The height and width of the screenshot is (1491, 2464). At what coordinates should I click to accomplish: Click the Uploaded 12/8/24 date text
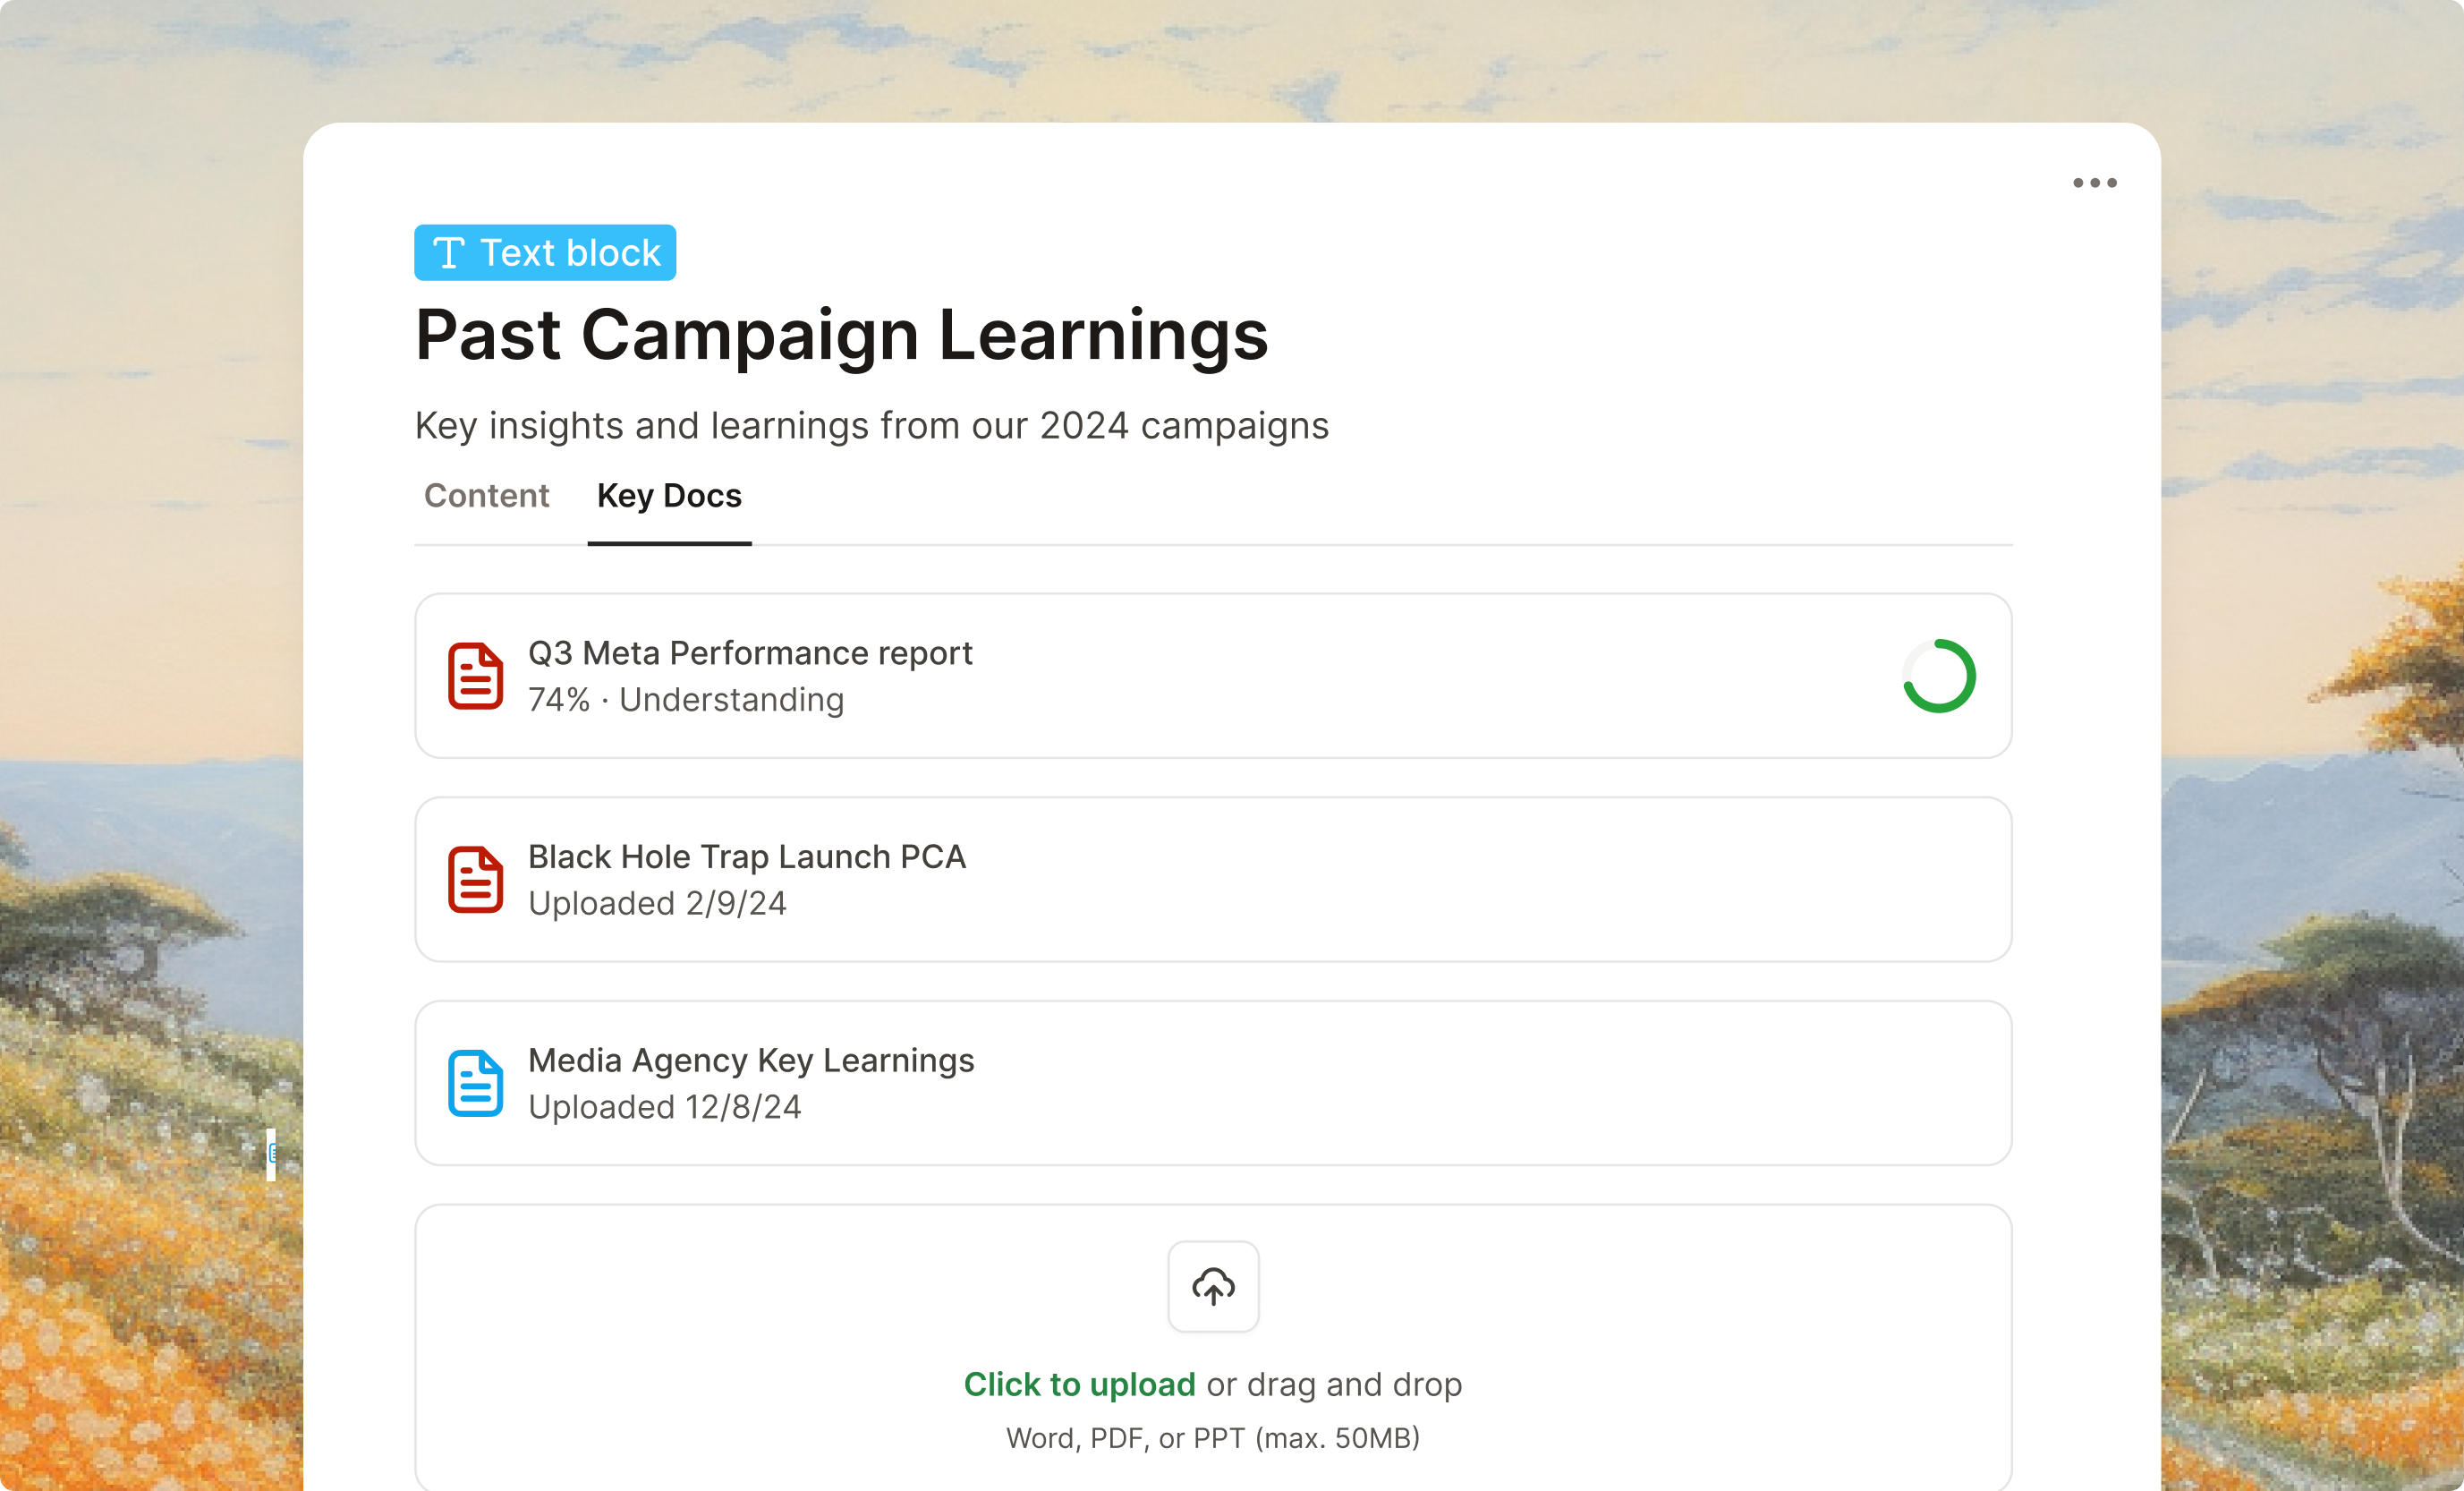665,1107
